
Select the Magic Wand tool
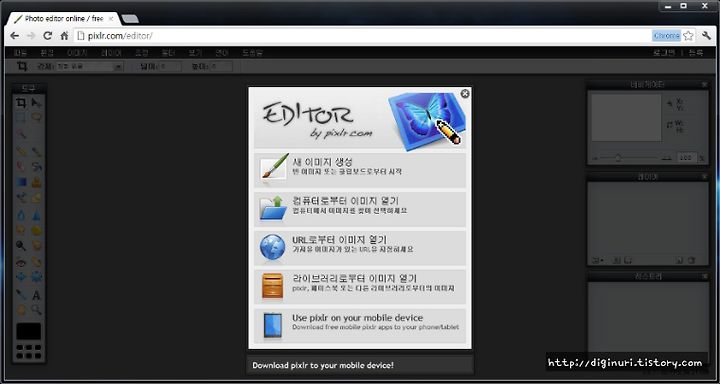(21, 134)
